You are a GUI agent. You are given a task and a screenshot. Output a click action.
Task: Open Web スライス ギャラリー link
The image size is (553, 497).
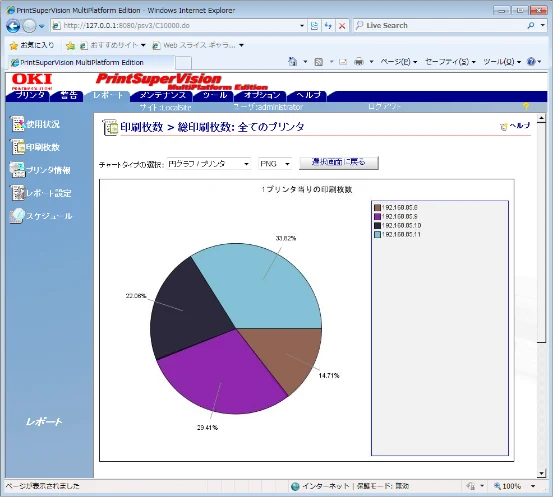click(x=198, y=45)
